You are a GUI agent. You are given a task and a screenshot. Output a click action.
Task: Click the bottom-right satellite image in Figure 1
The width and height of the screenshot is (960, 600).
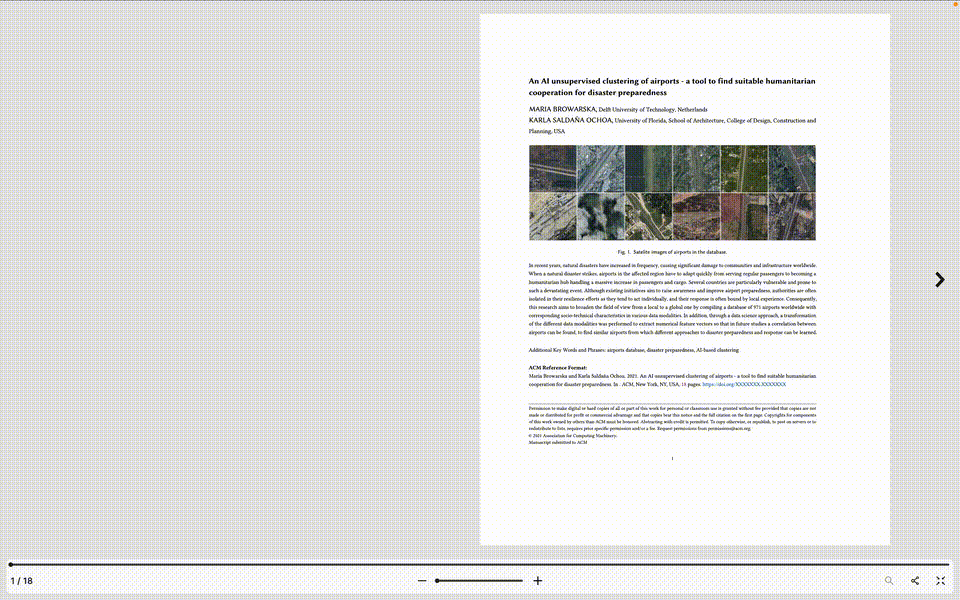[x=792, y=217]
